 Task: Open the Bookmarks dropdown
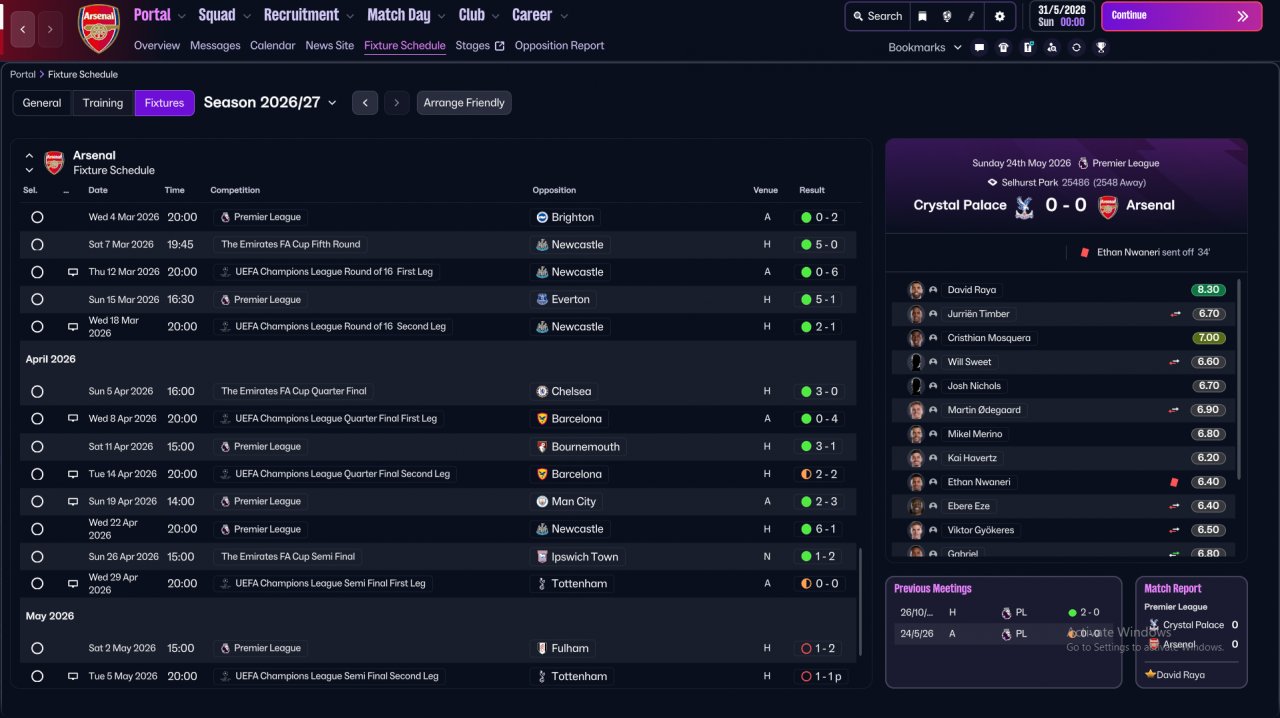925,47
